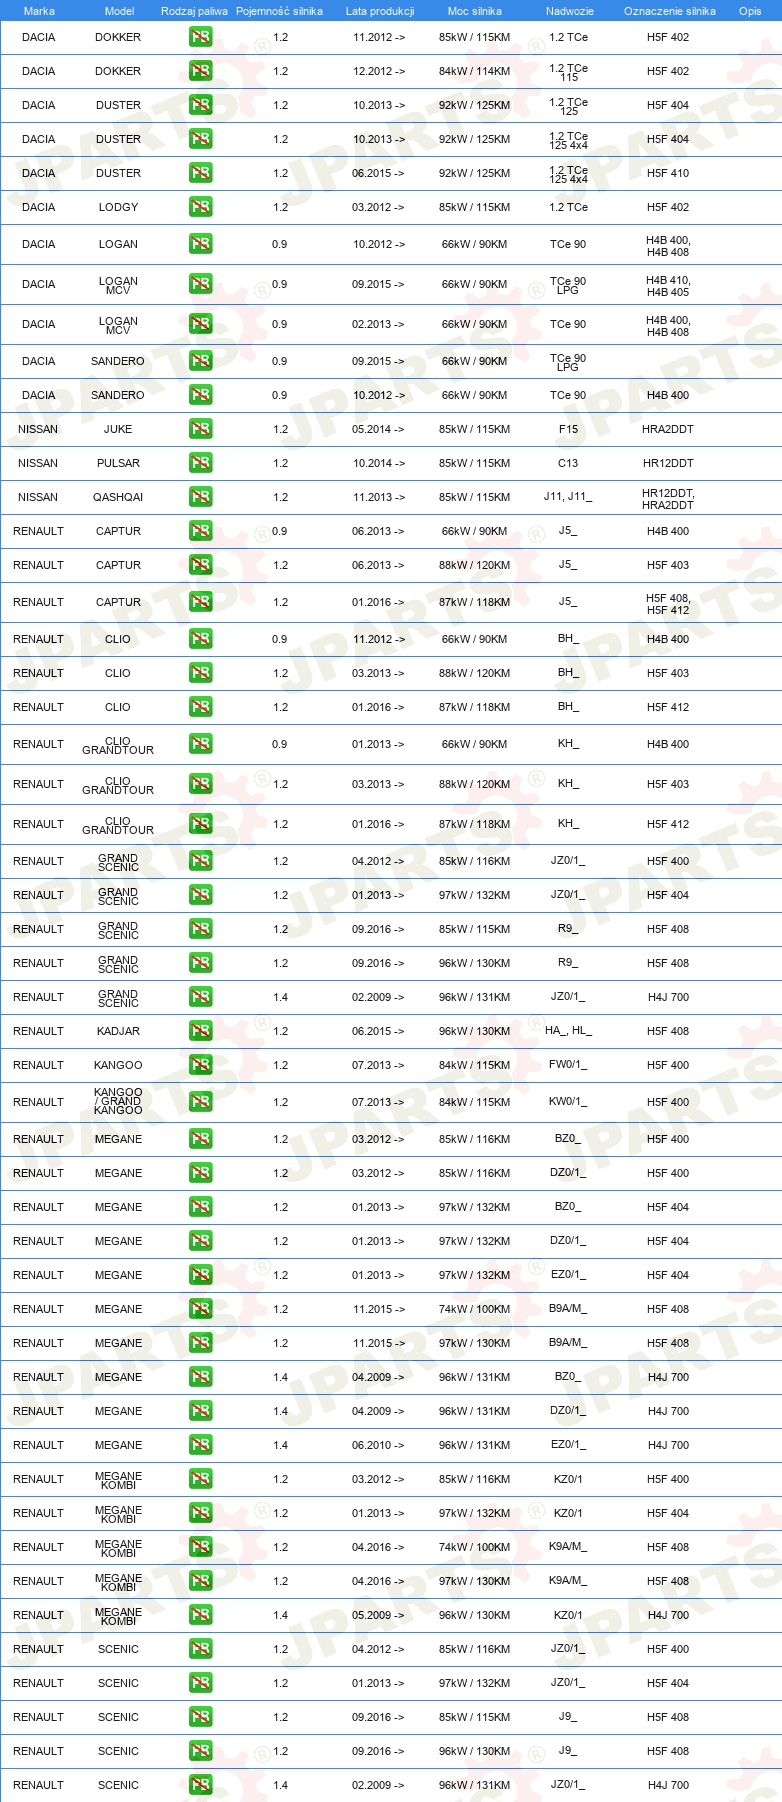
Task: Click the fuel icon in the CAPTUR 0.9 row
Action: pos(200,531)
